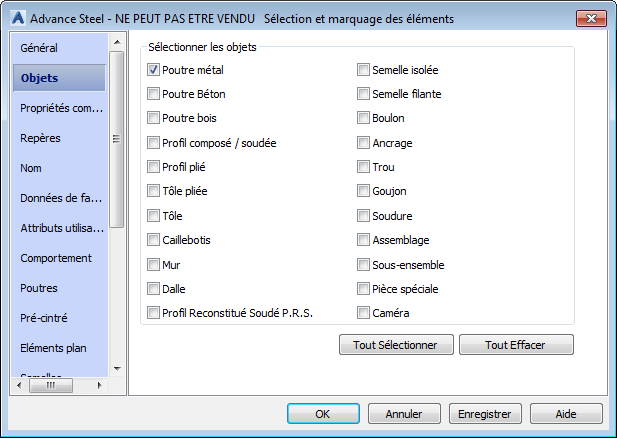The height and width of the screenshot is (438, 617).
Task: Enable the Poutre Béton checkbox
Action: point(154,94)
